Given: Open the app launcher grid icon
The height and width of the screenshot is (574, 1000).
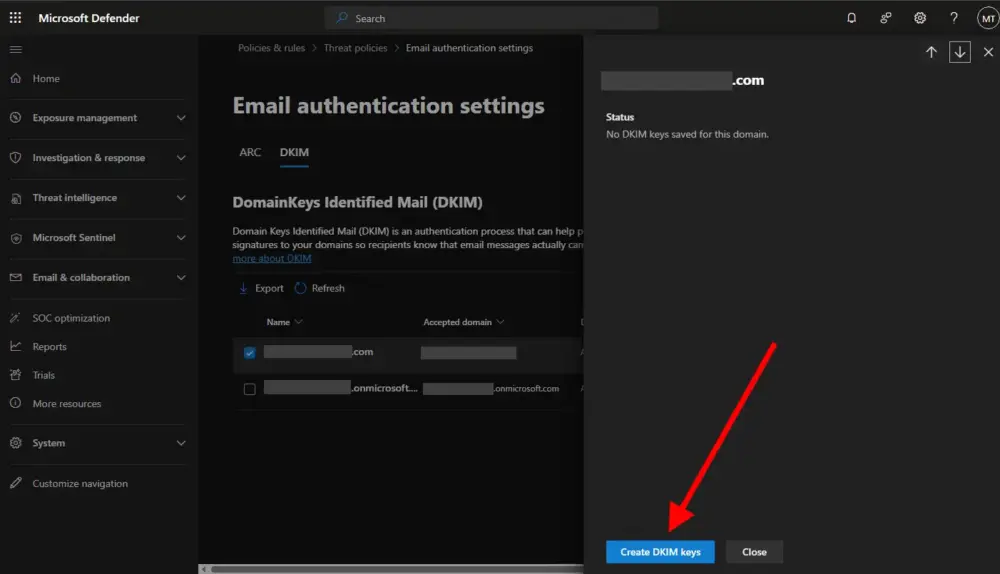Looking at the screenshot, I should pos(15,18).
